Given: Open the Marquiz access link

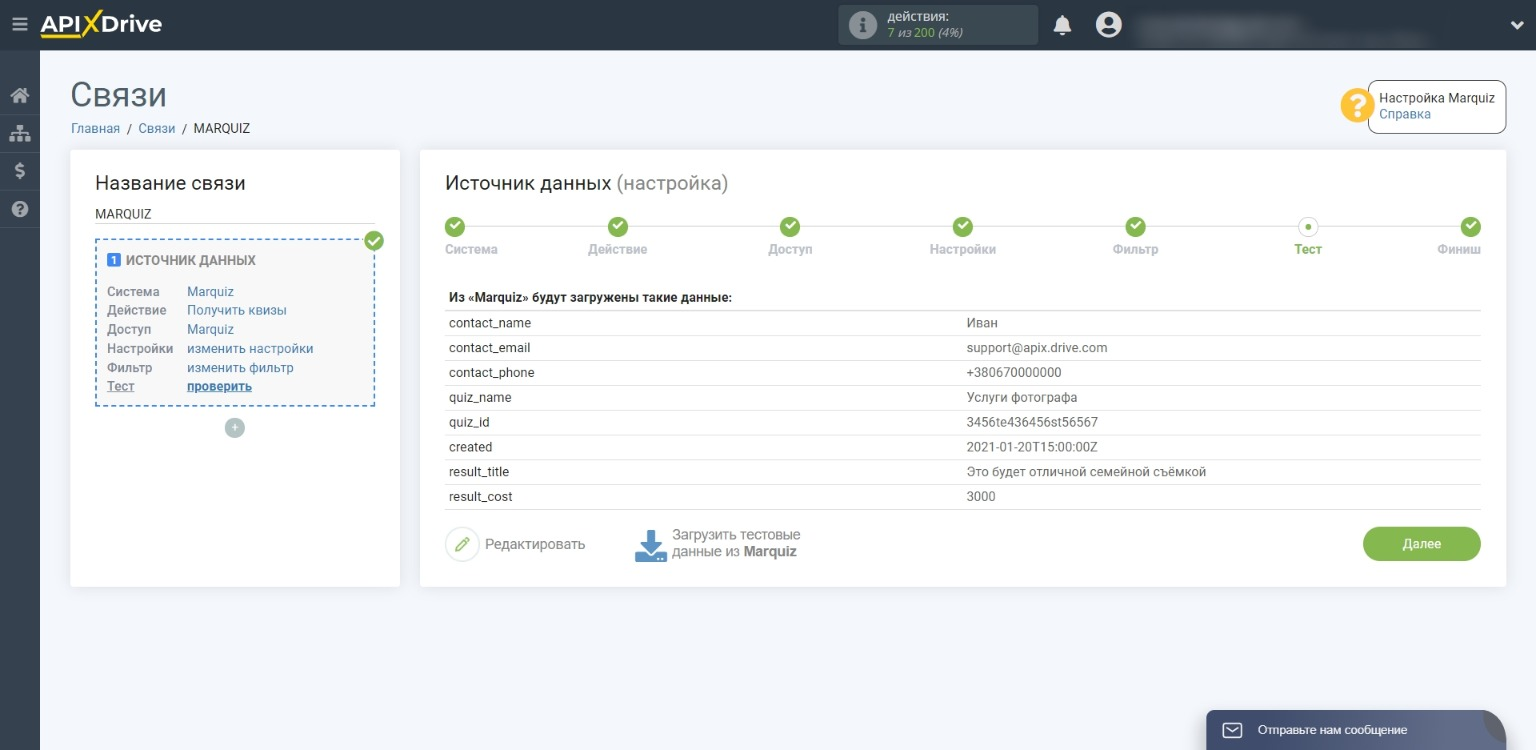Looking at the screenshot, I should [x=210, y=329].
